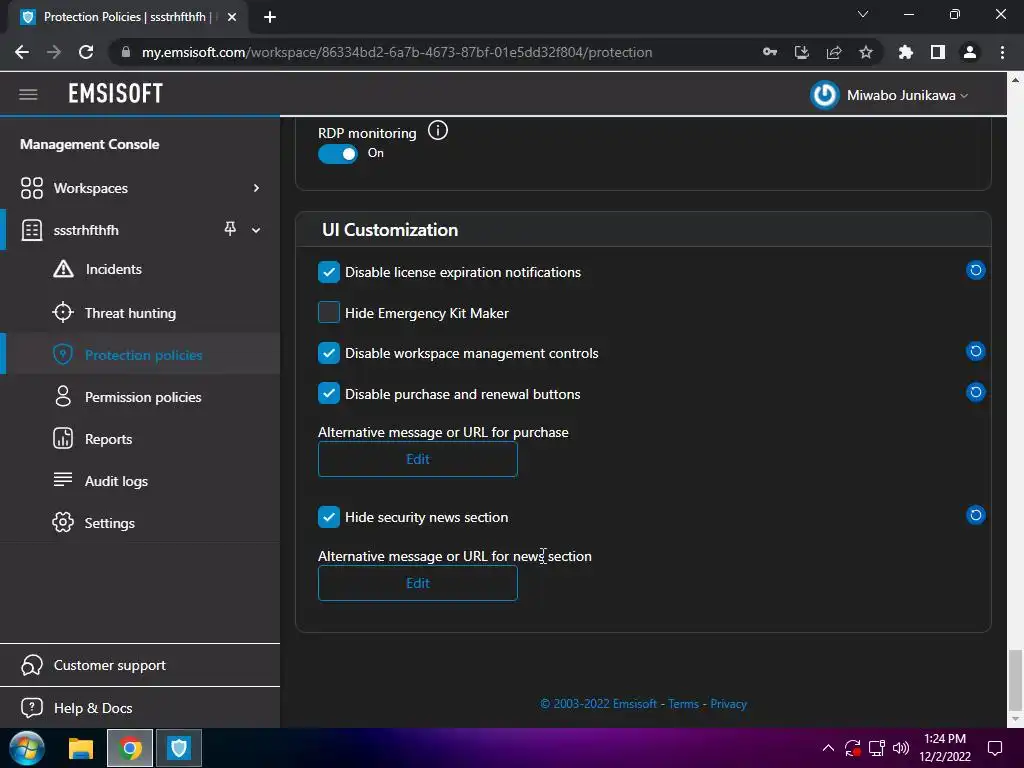The height and width of the screenshot is (768, 1024).
Task: Bookmark this page with the star icon
Action: coord(866,52)
